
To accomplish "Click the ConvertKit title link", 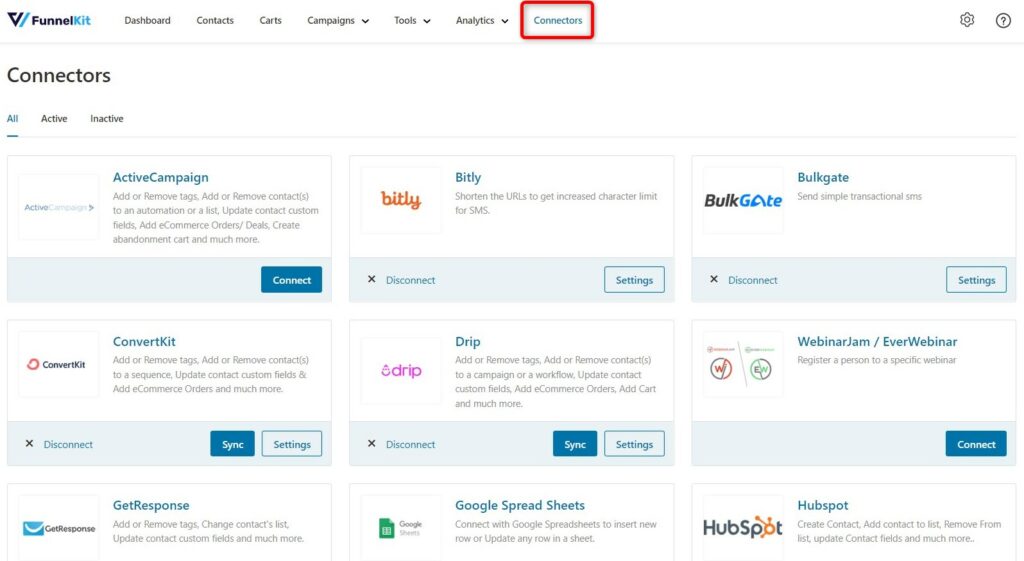I will 144,341.
